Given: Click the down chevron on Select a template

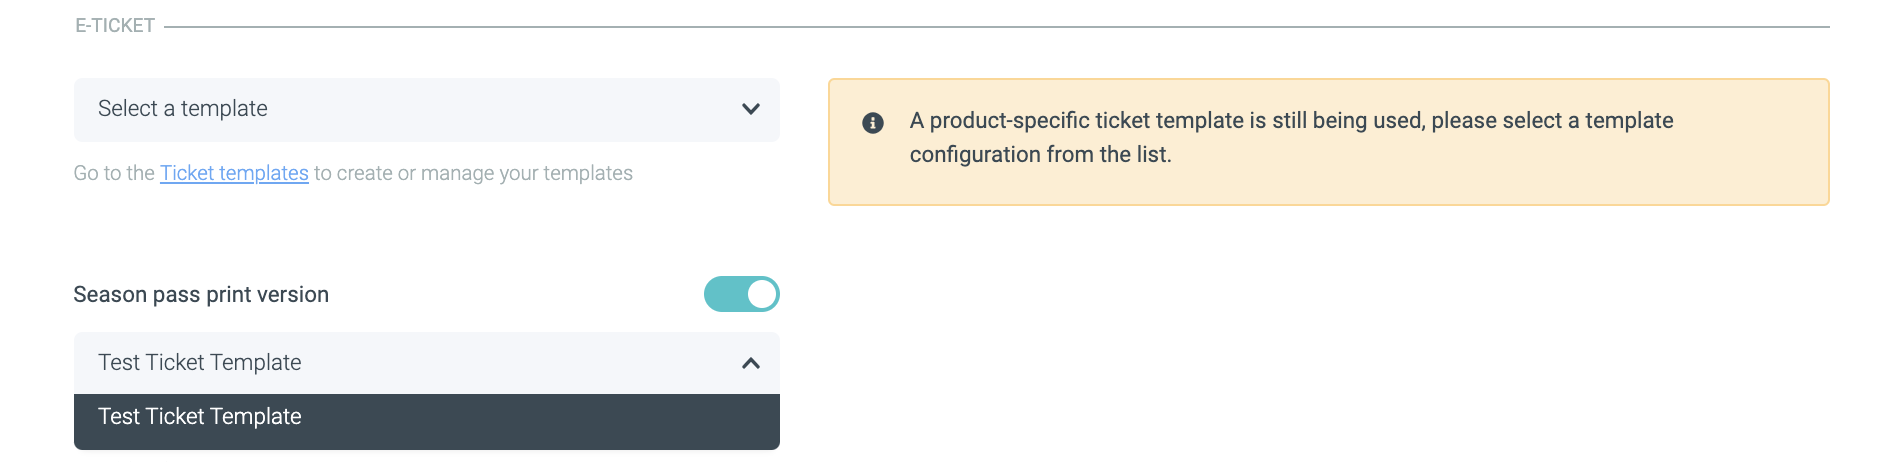Looking at the screenshot, I should pos(751,109).
